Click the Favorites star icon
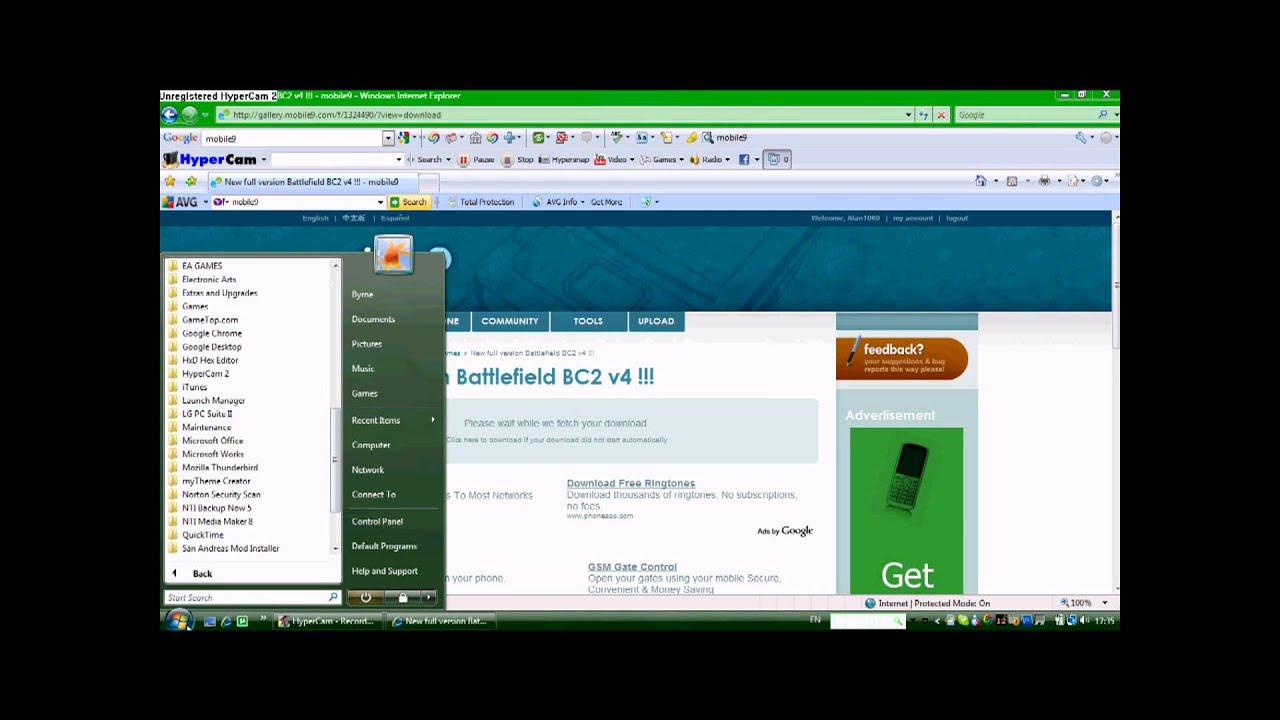 coord(170,181)
